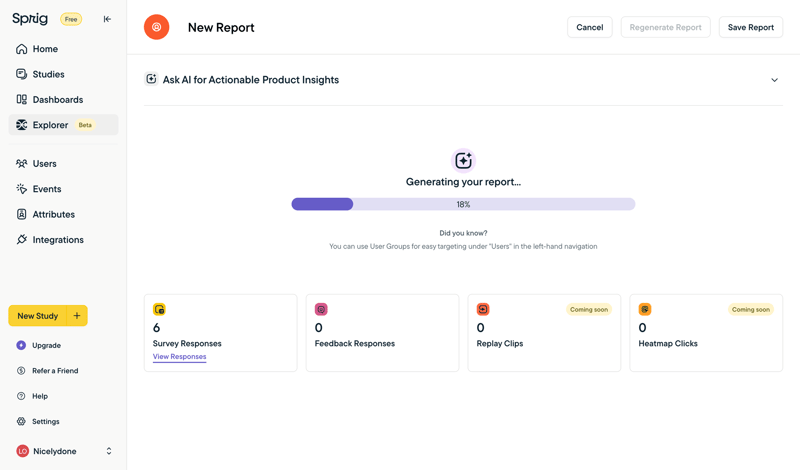Click the orange Heatmap Clicks icon
This screenshot has width=800, height=470.
645,309
